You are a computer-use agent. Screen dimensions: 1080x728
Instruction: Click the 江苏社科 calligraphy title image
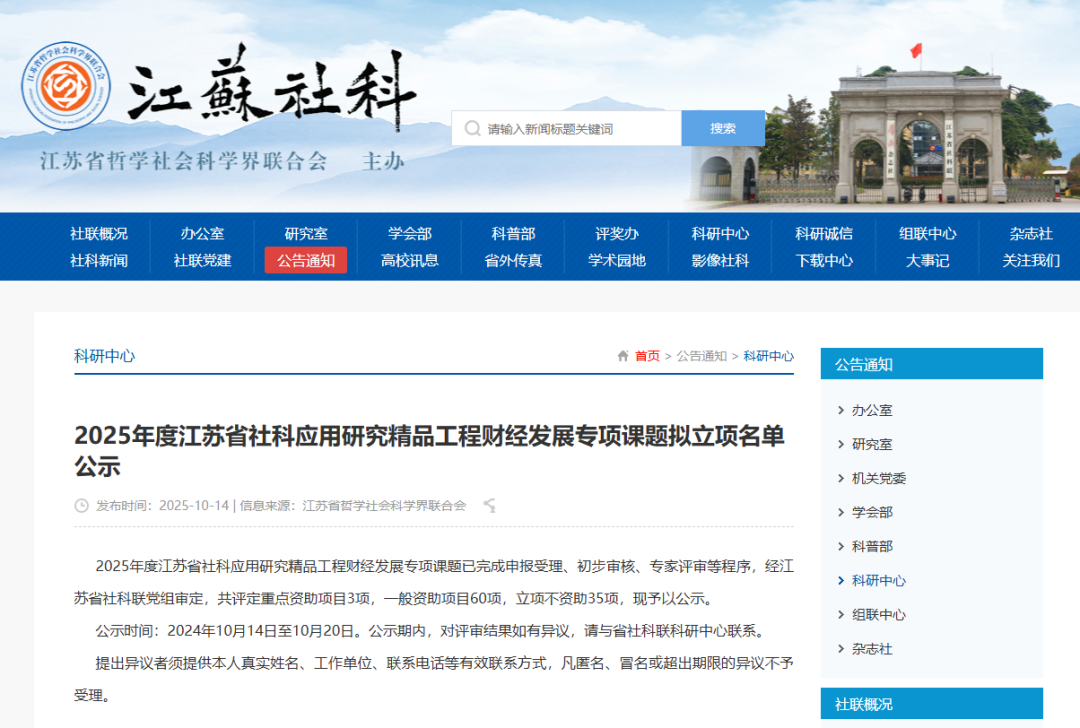(271, 88)
